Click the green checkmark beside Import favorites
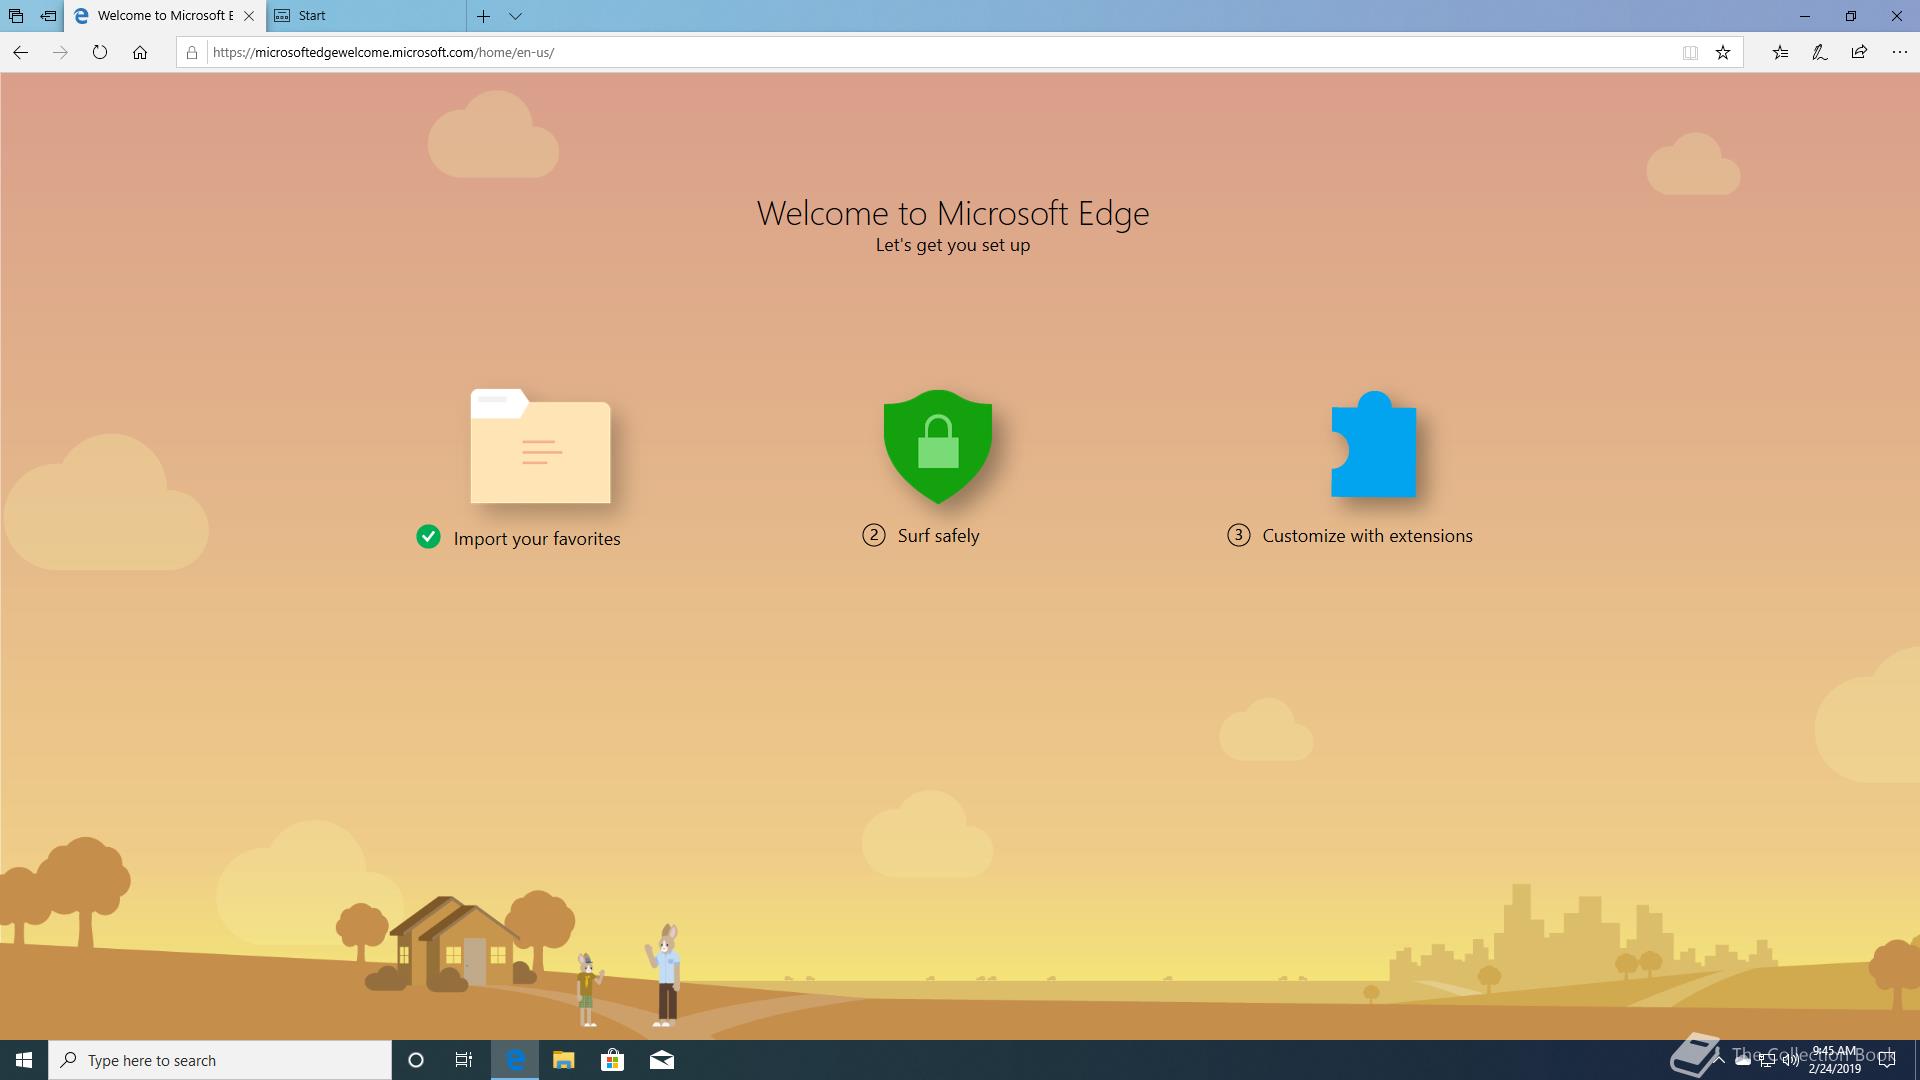The height and width of the screenshot is (1080, 1920). 428,537
